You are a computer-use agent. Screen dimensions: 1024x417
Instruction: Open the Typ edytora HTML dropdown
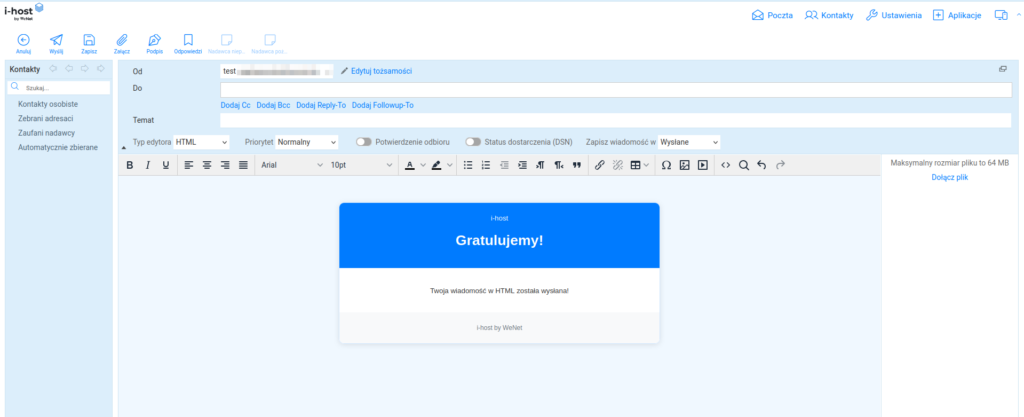click(202, 142)
